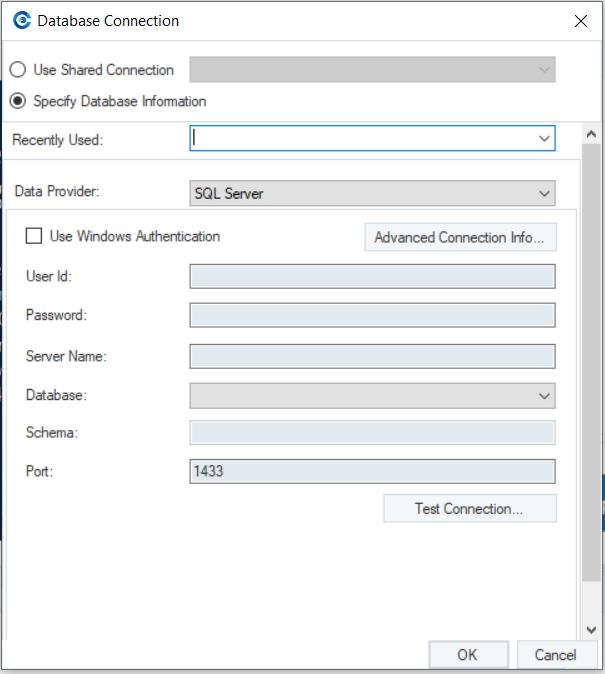Click the Cancel button

click(556, 655)
